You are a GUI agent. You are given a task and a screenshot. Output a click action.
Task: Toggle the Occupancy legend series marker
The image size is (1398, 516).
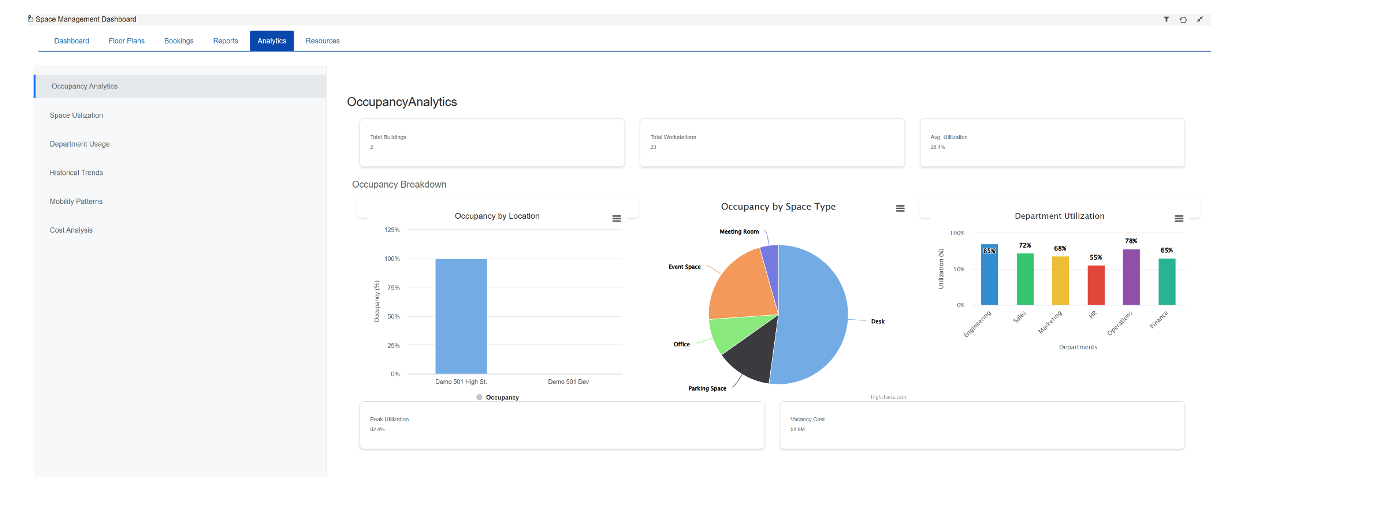coord(480,397)
